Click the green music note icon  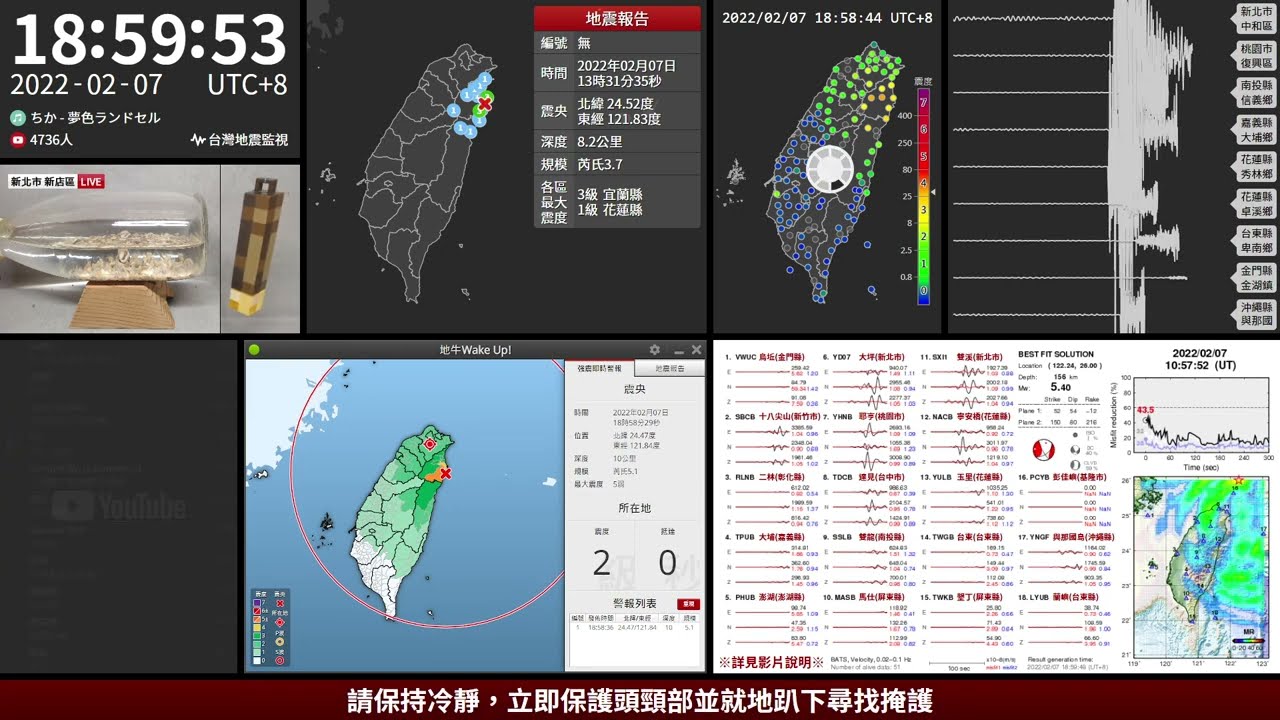[x=17, y=118]
